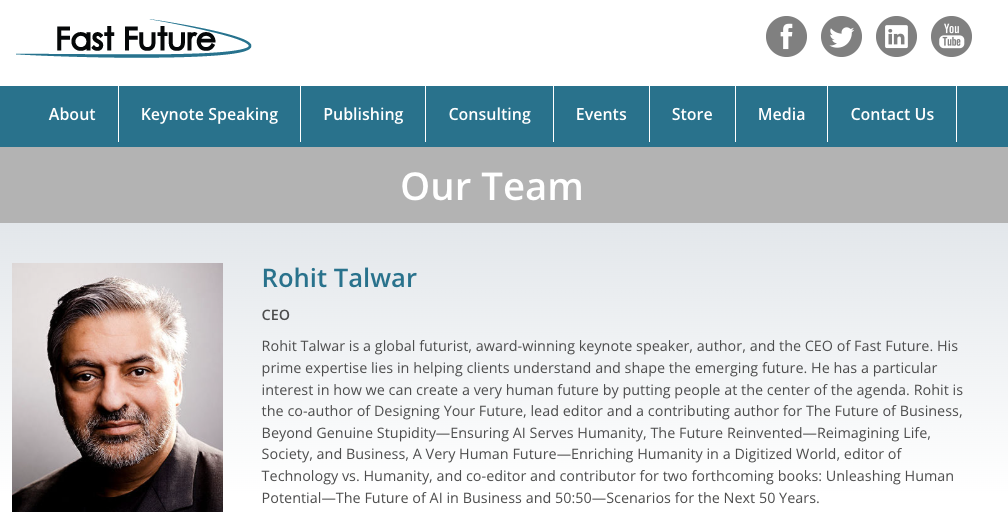Go to the YouTube channel icon
1008x531 pixels.
(x=951, y=37)
